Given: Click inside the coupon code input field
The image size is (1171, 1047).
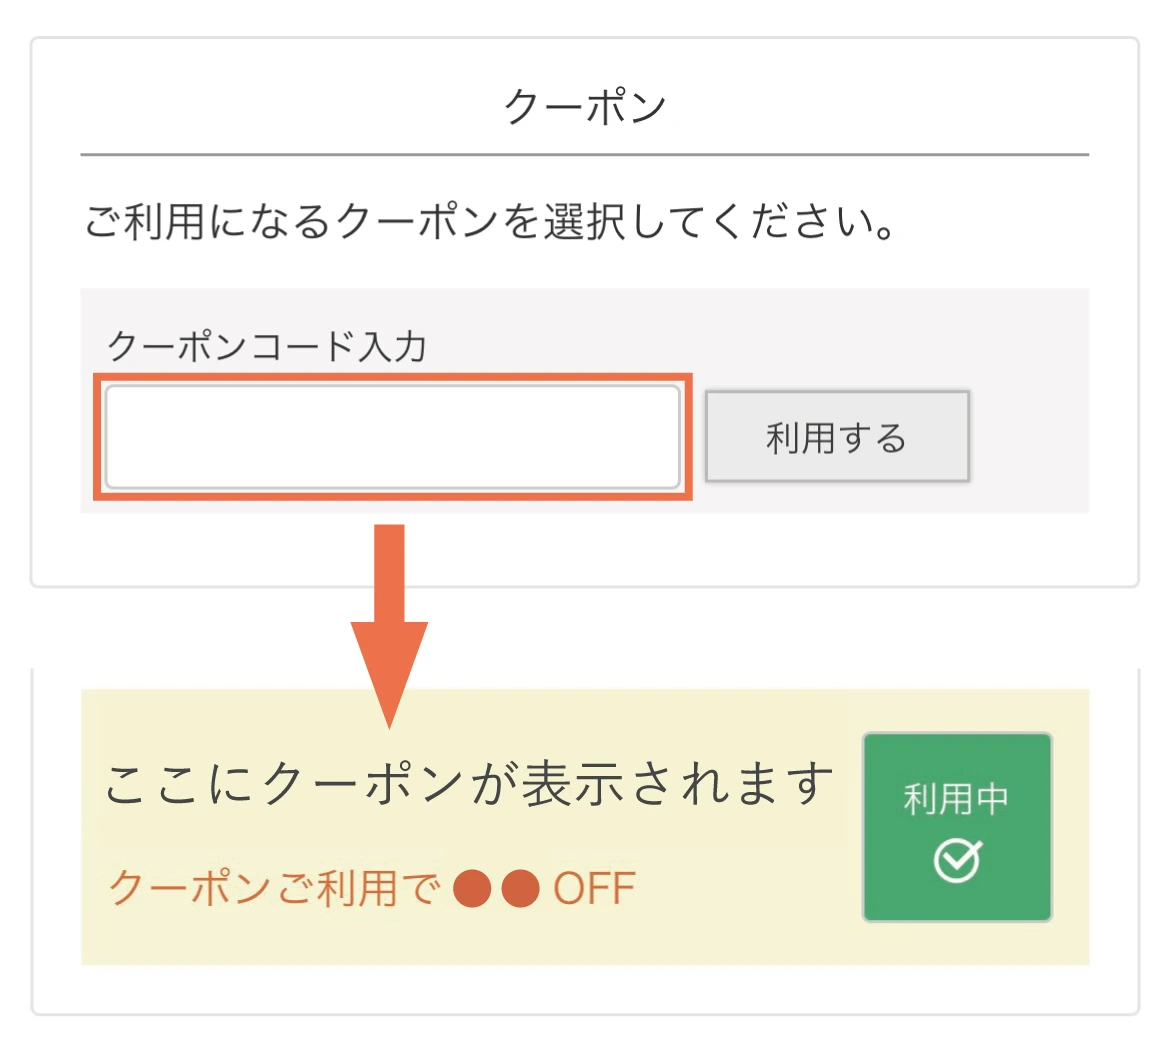Looking at the screenshot, I should (392, 437).
